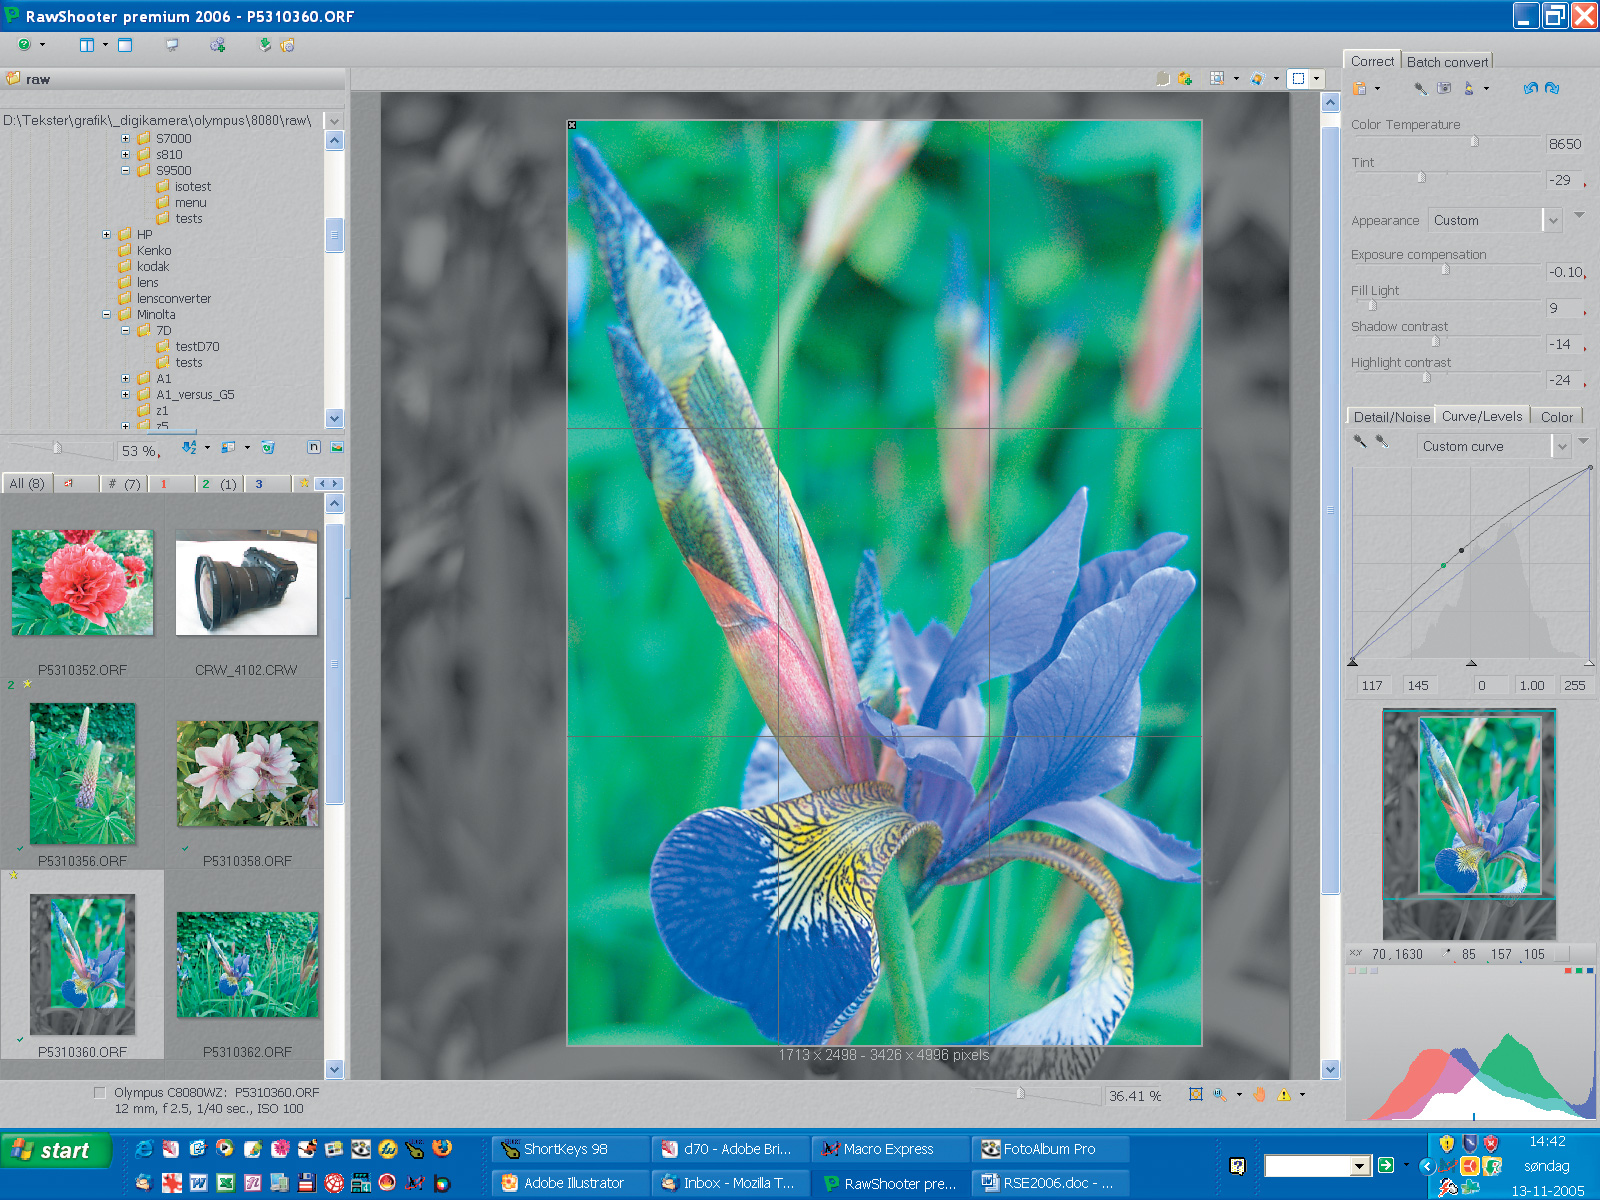Select the hand pan tool

pos(1259,1095)
